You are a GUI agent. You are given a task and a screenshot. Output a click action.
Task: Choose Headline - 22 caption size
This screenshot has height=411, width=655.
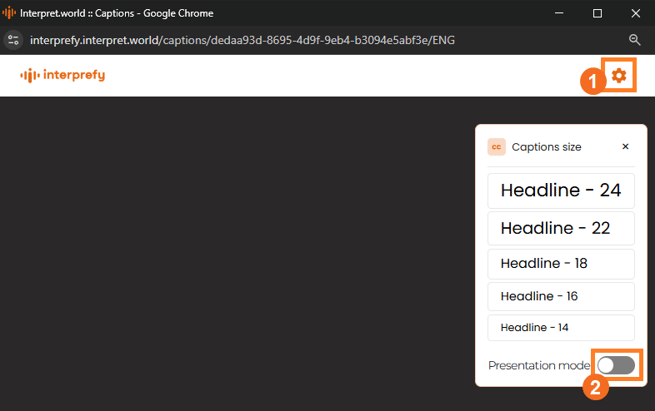click(561, 228)
